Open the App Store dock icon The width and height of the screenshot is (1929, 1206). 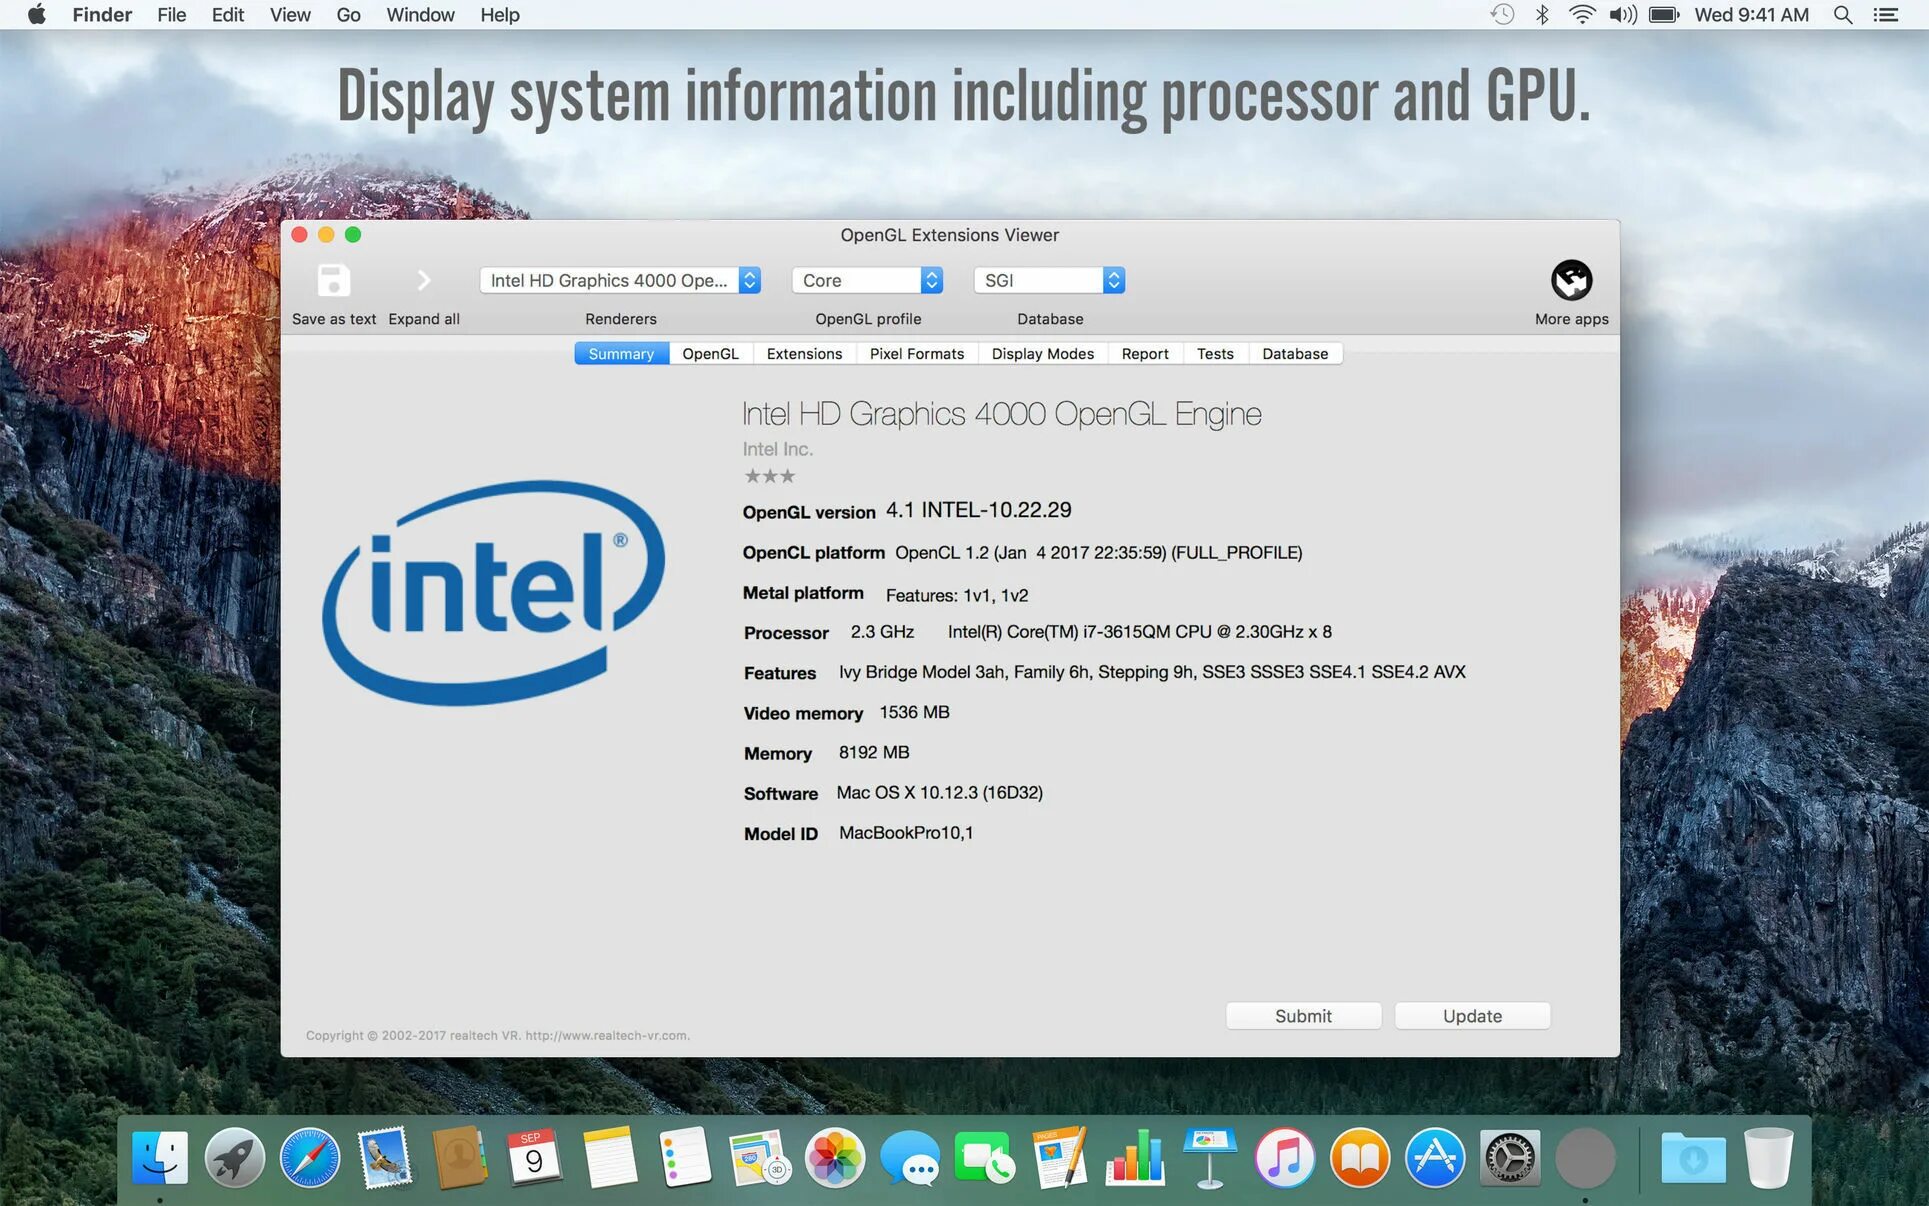click(1434, 1158)
